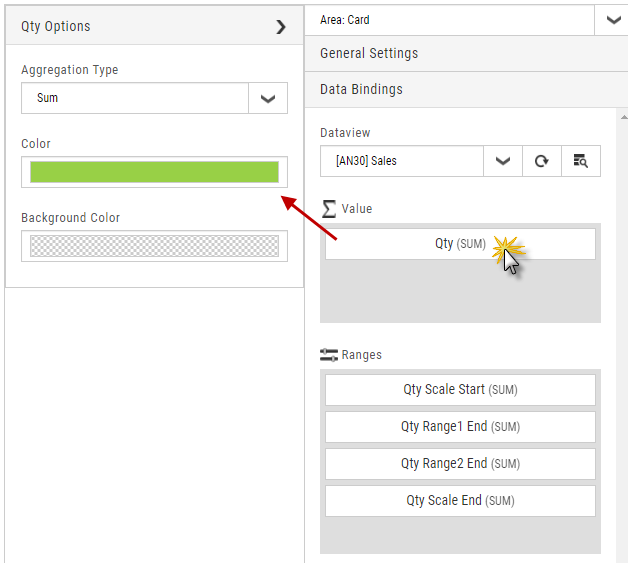The height and width of the screenshot is (563, 628).
Task: Select the Qty Scale Start (SUM) range
Action: pyautogui.click(x=460, y=390)
